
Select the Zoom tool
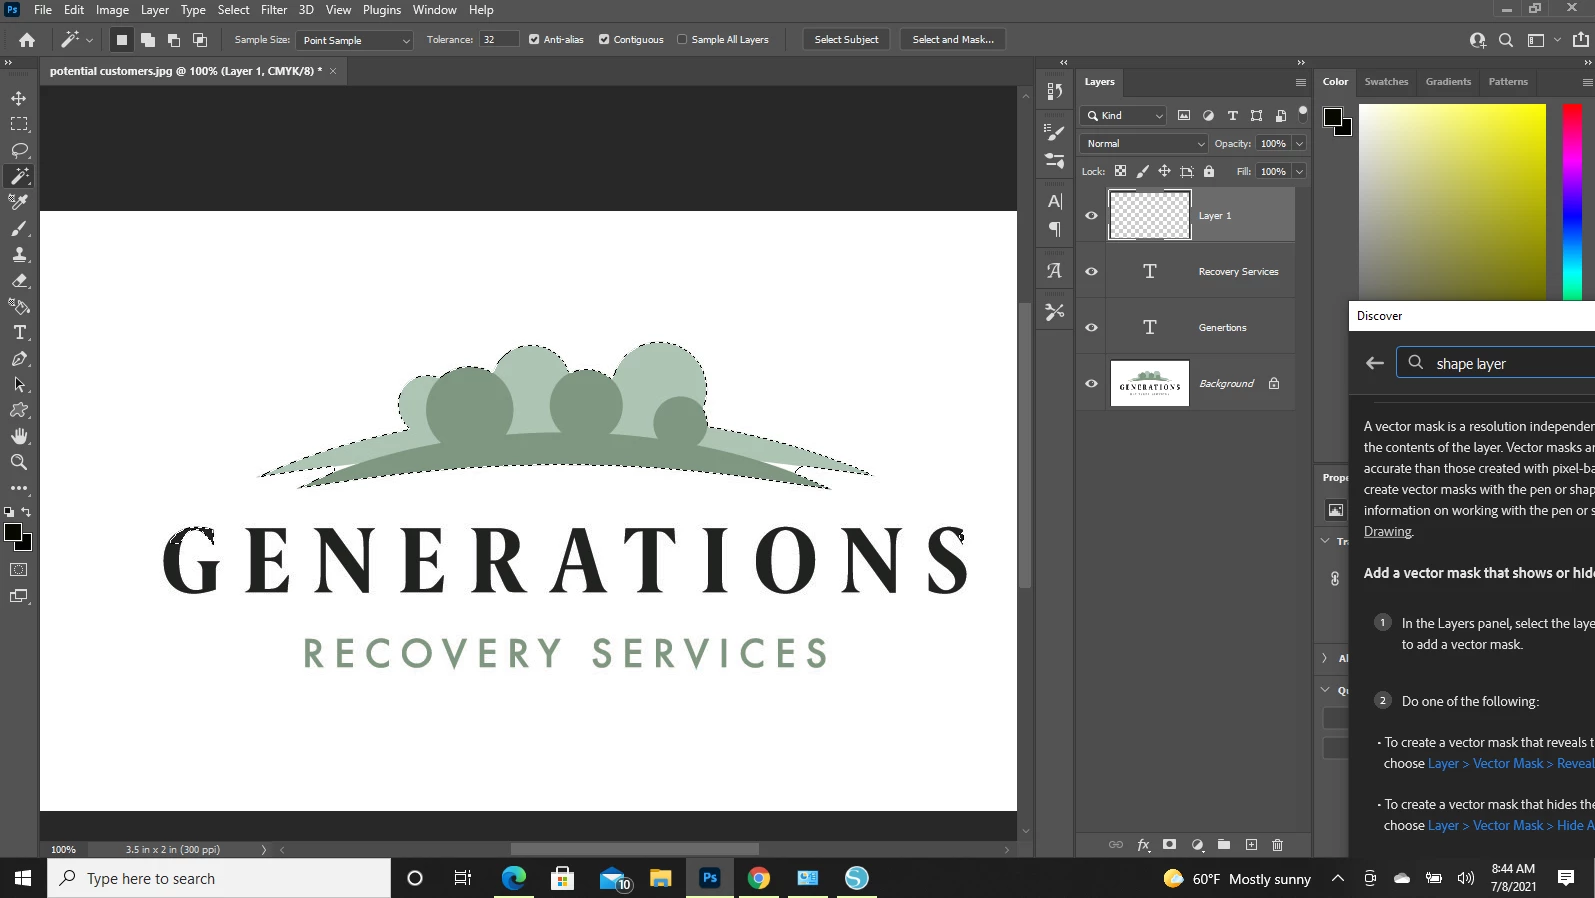(19, 462)
